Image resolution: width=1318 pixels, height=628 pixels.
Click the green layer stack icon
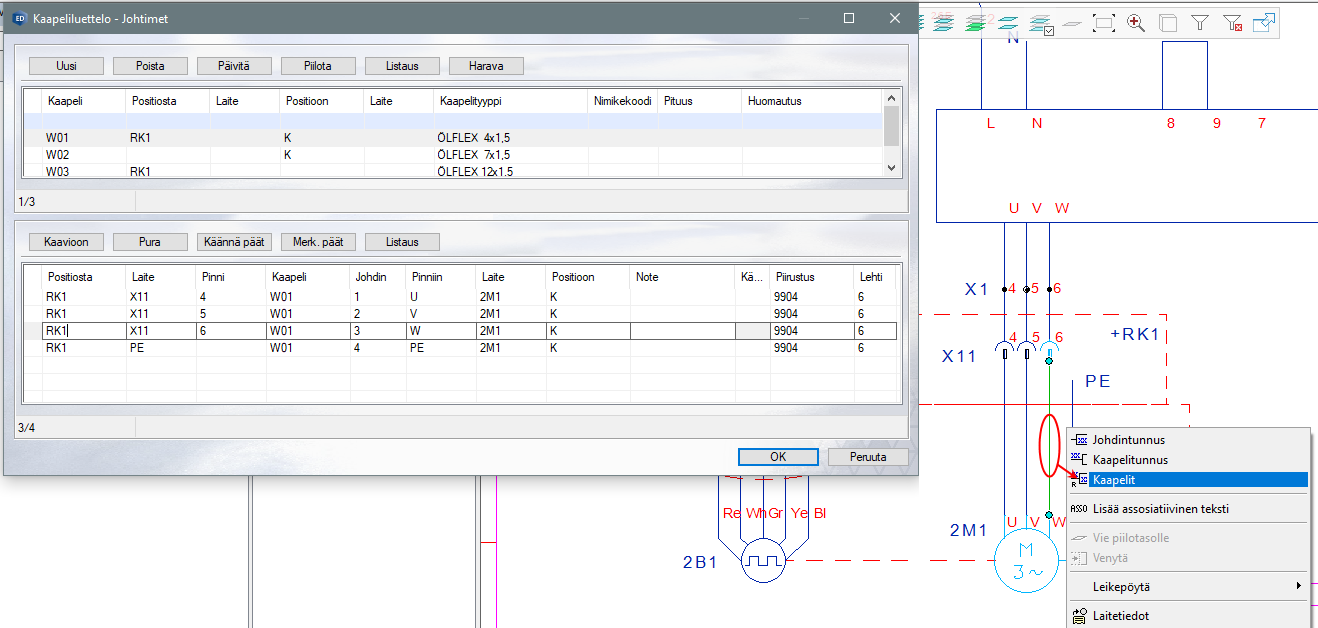pos(976,22)
